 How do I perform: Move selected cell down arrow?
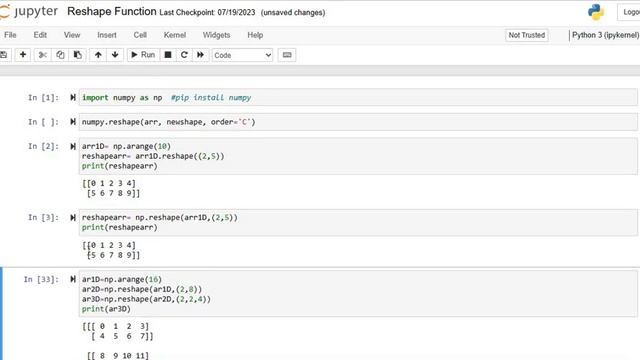click(x=115, y=55)
